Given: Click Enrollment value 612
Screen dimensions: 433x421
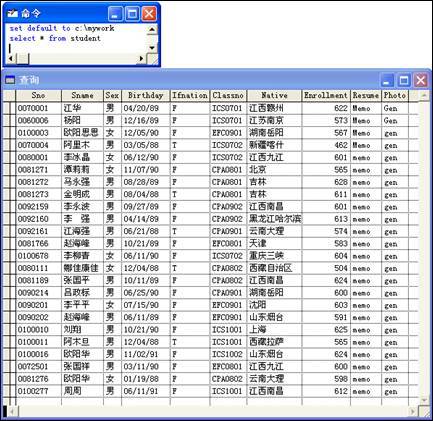Looking at the screenshot, I should click(x=326, y=391).
